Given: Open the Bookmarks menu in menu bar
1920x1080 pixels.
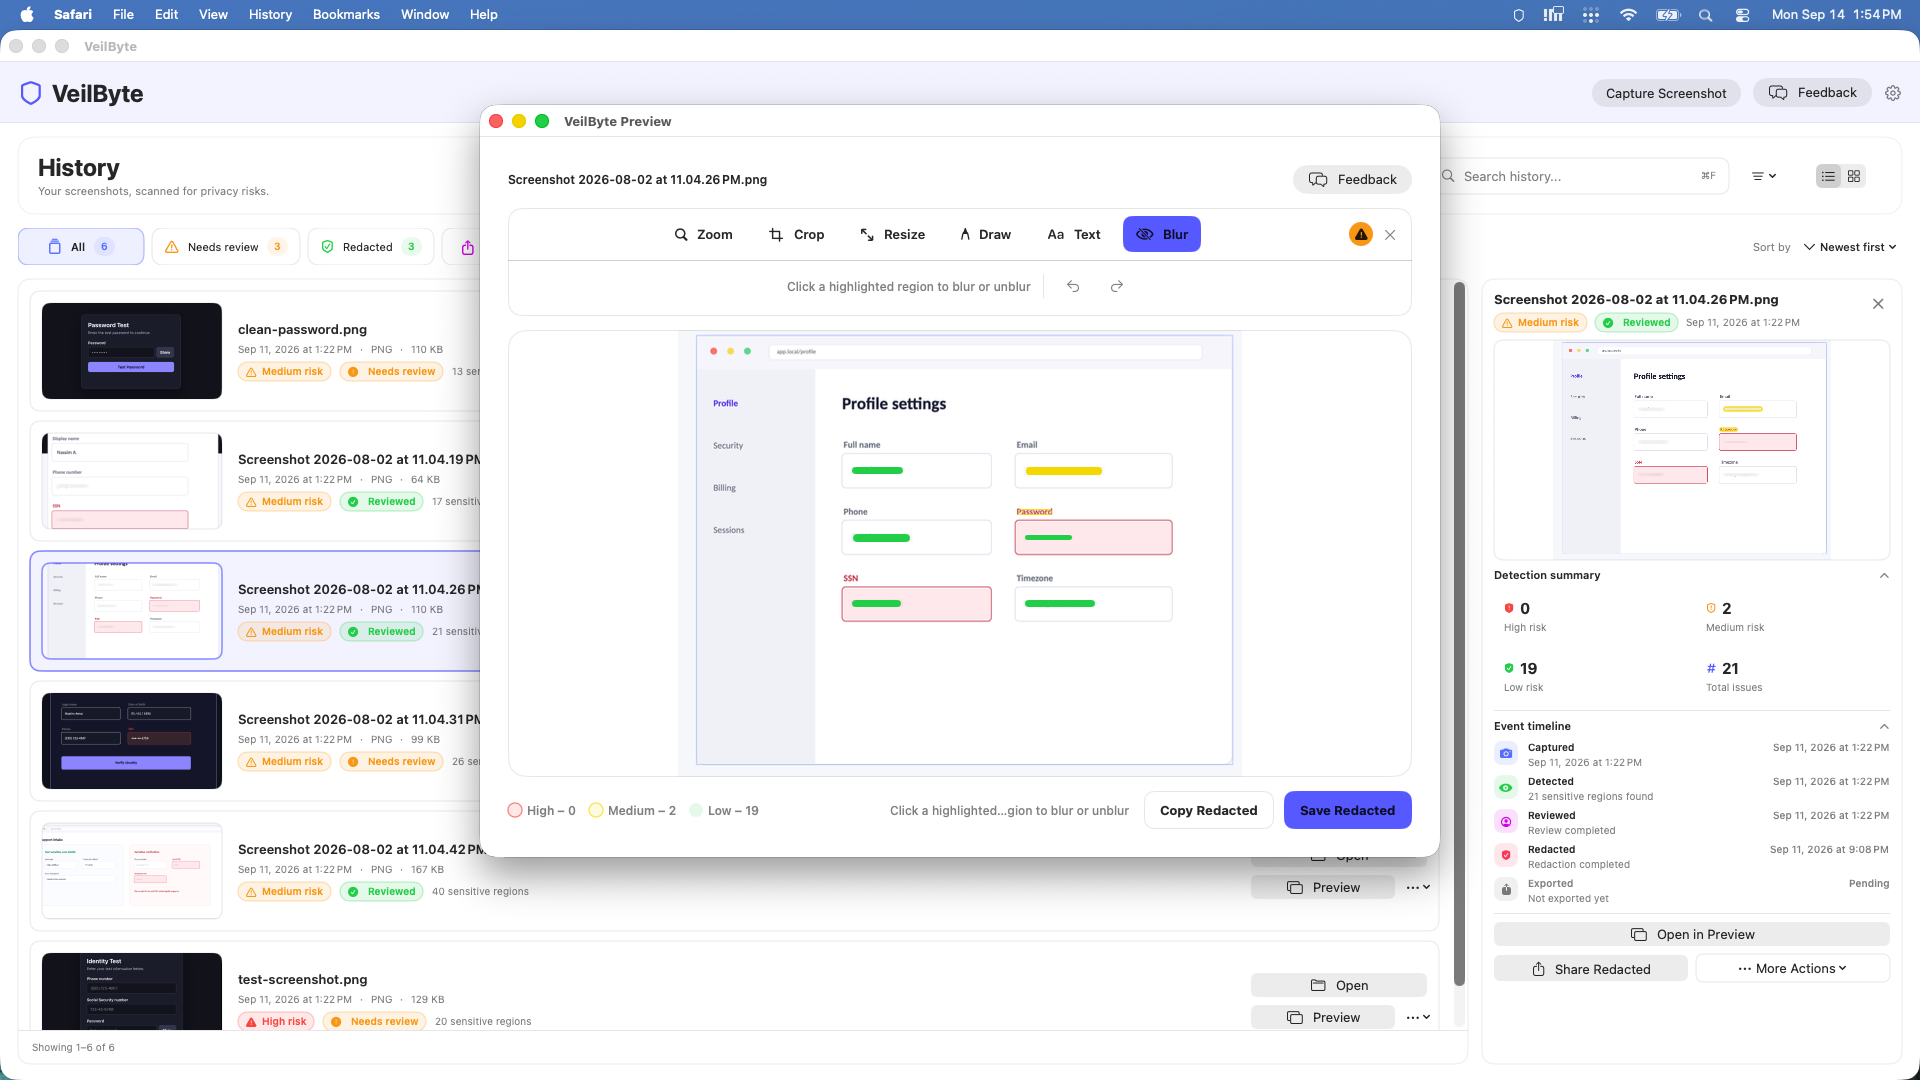Looking at the screenshot, I should click(x=346, y=14).
